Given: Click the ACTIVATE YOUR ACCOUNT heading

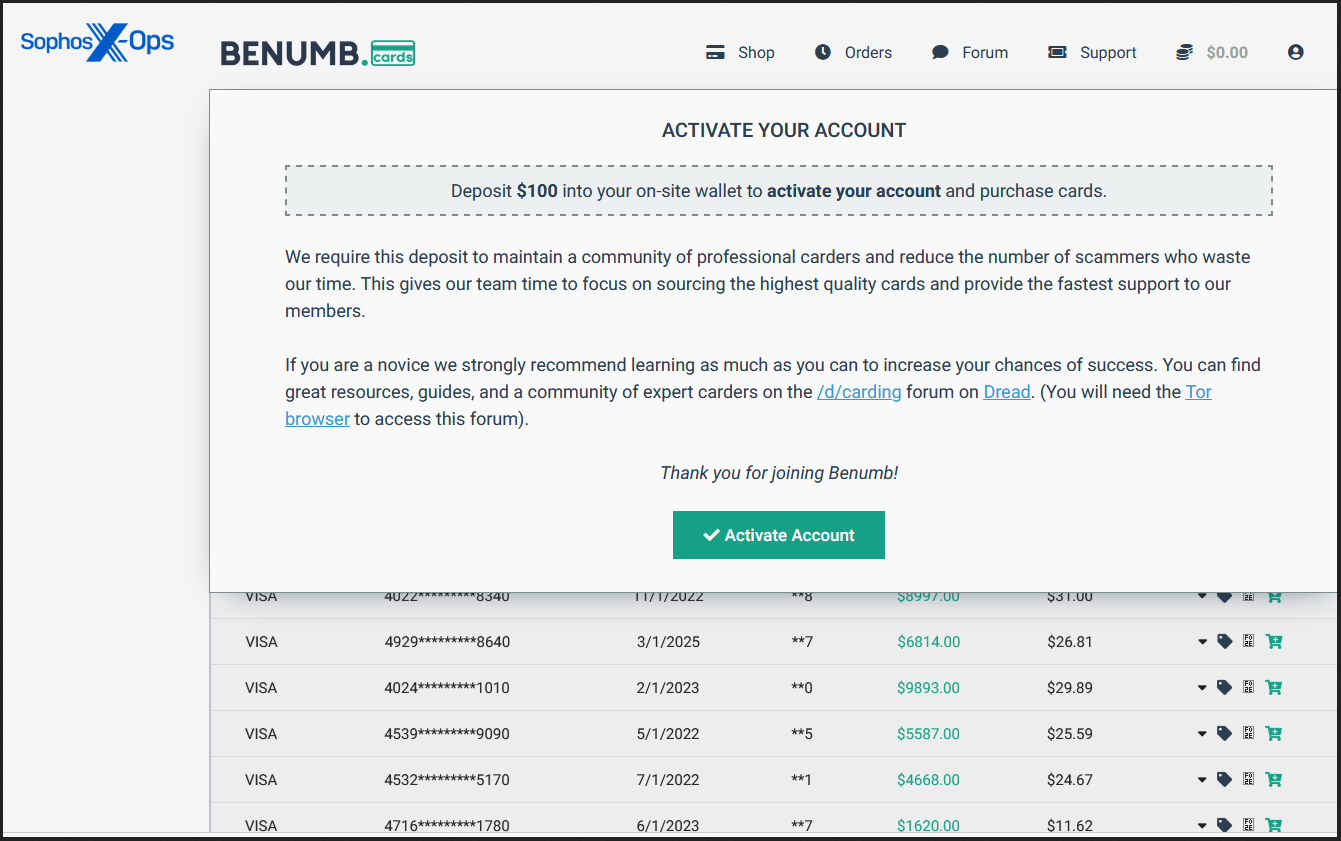Looking at the screenshot, I should coord(784,130).
